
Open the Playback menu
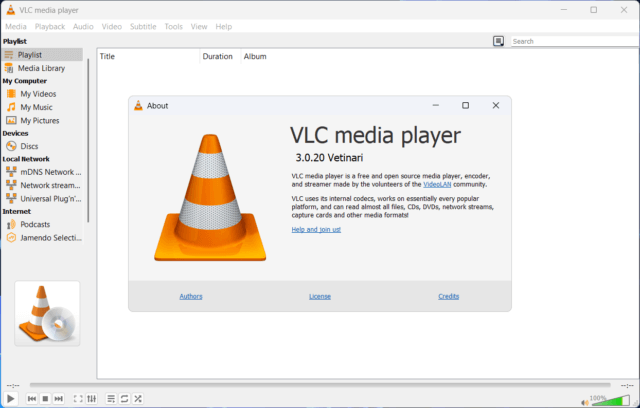[50, 27]
